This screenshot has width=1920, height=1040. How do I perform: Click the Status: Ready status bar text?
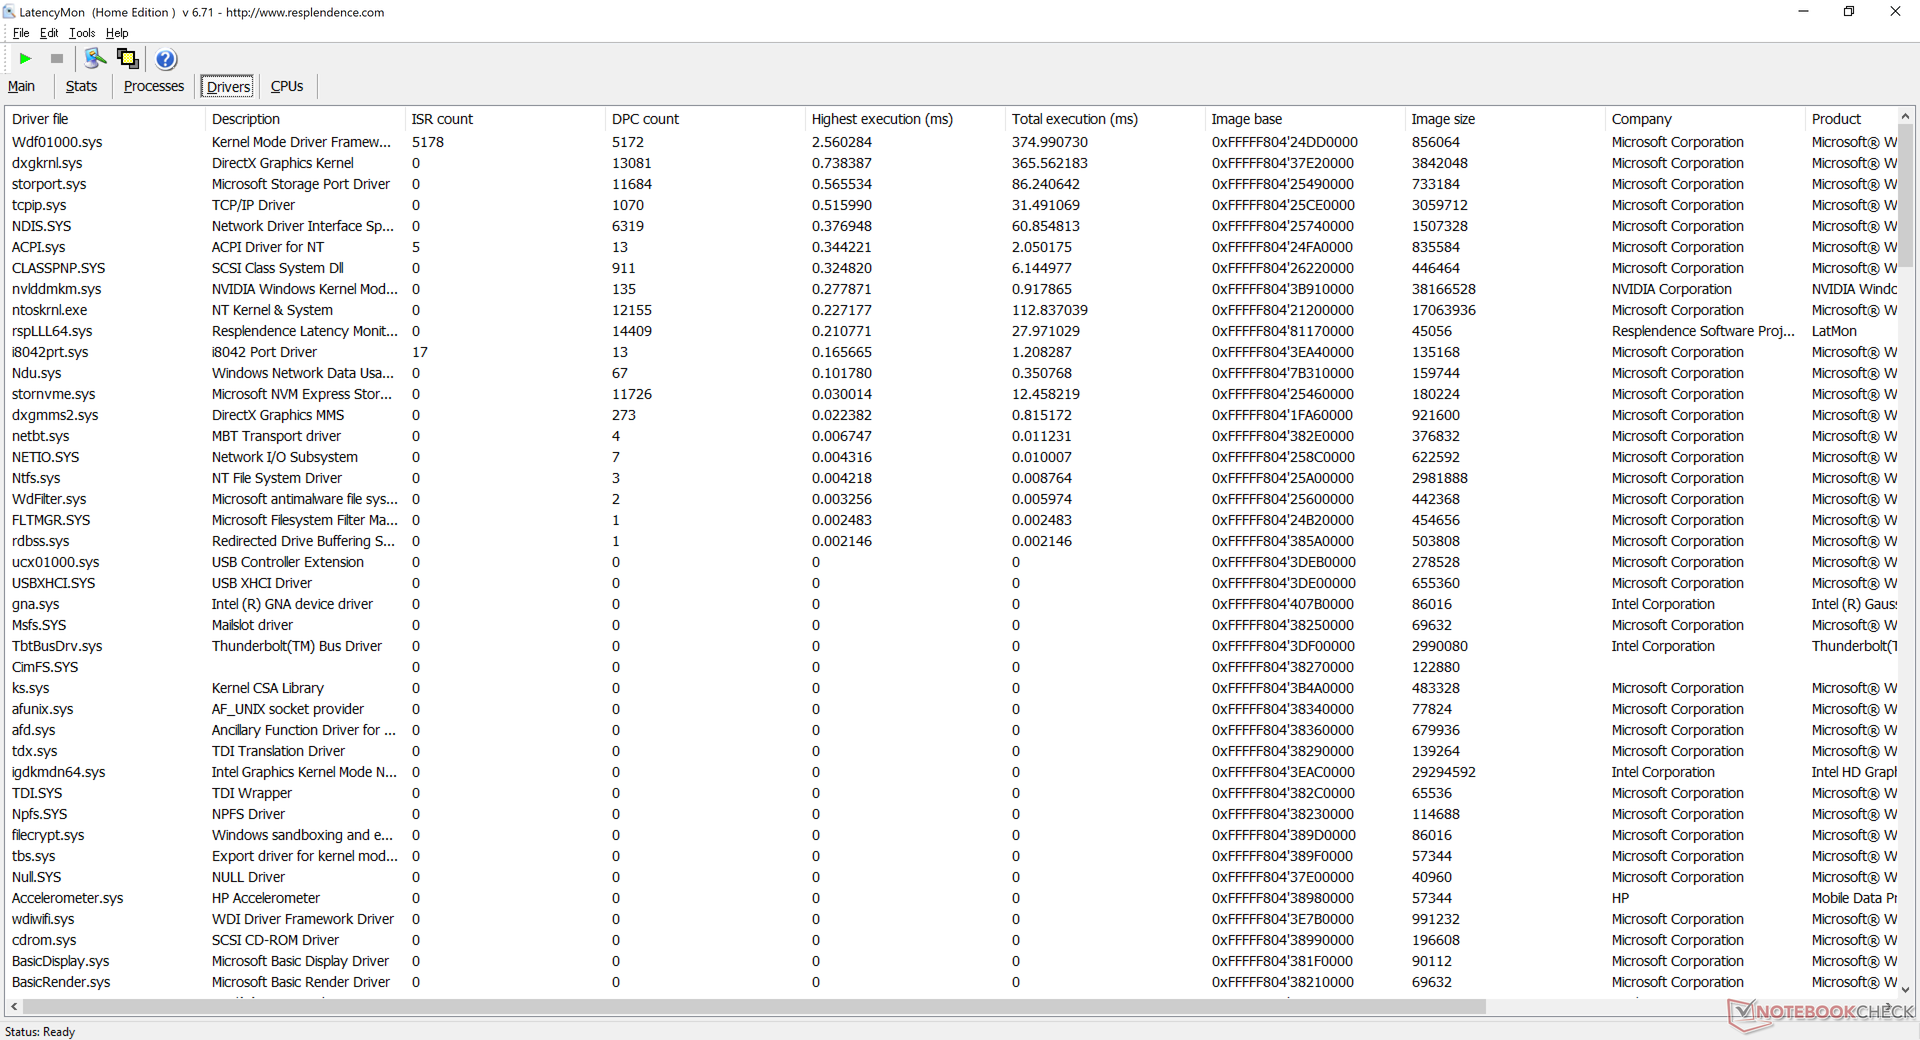[40, 1031]
